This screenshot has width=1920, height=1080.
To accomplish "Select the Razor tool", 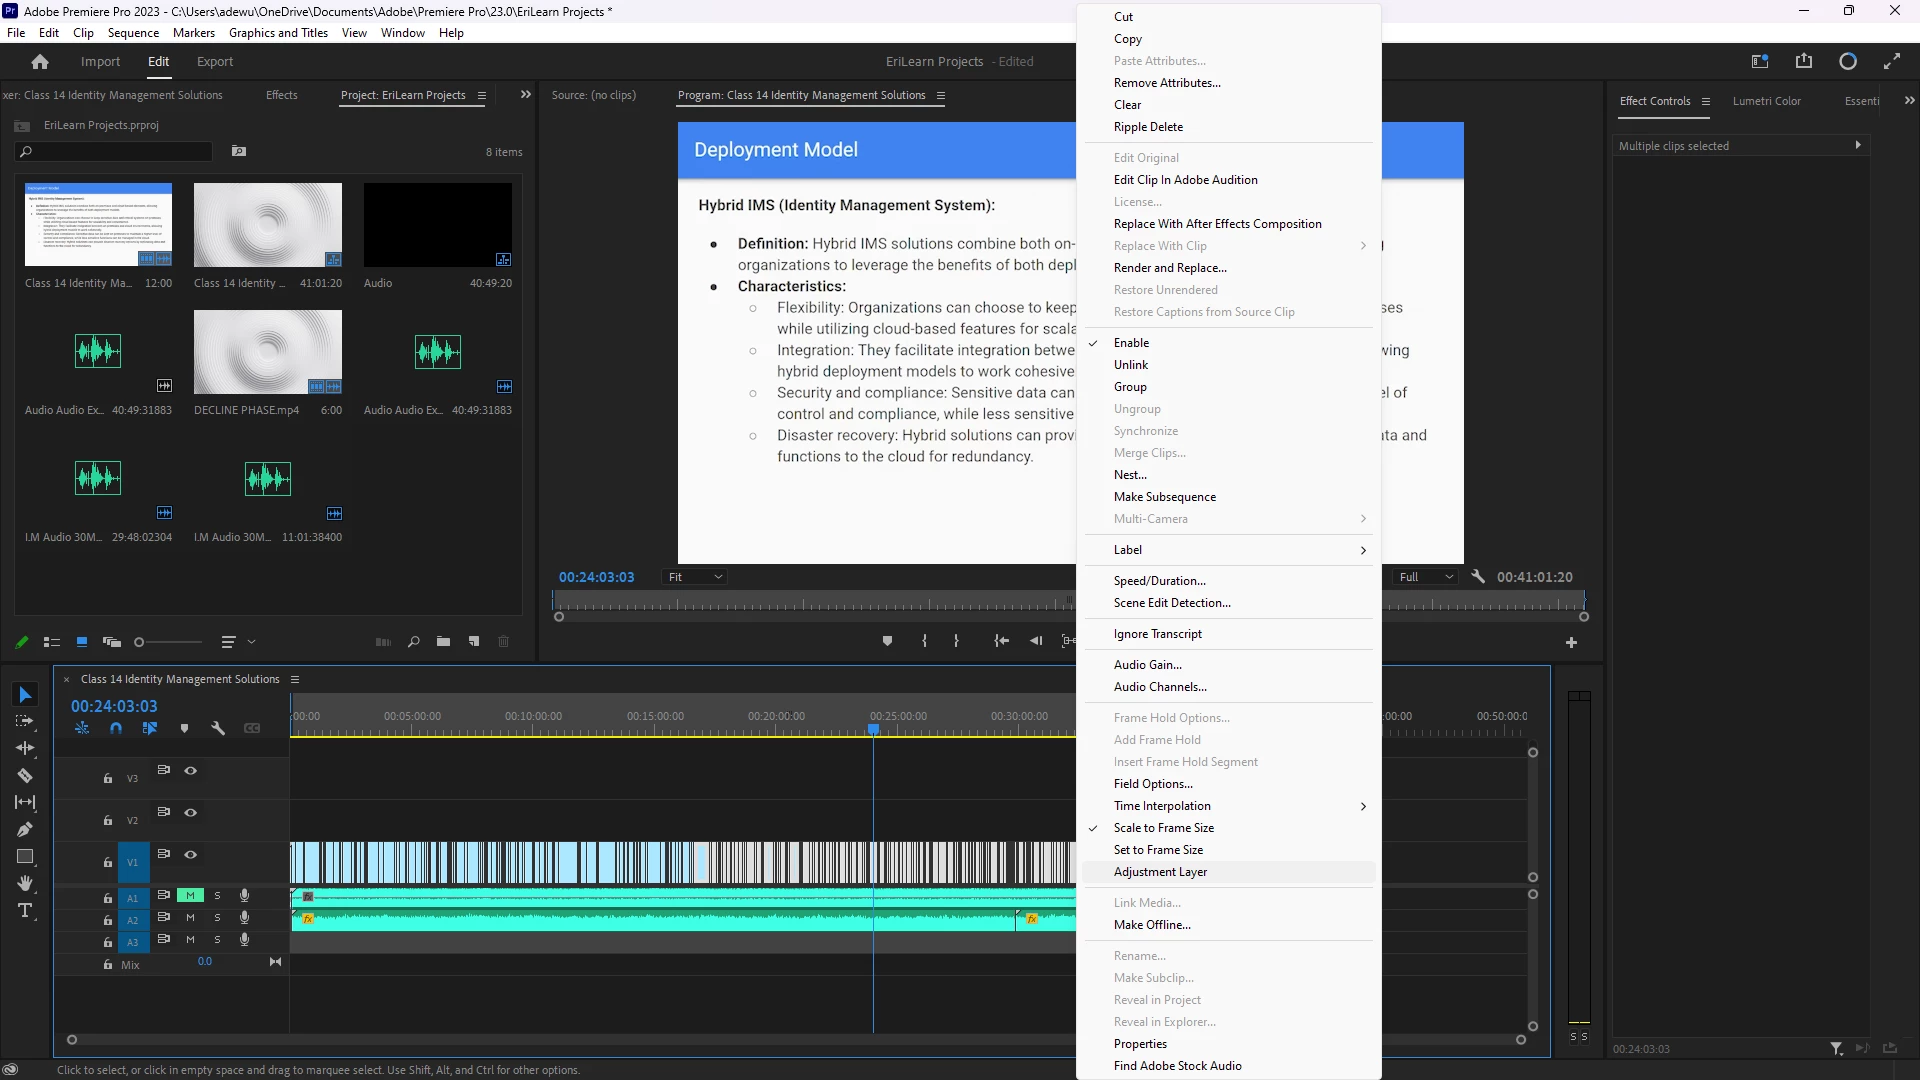I will coord(25,775).
